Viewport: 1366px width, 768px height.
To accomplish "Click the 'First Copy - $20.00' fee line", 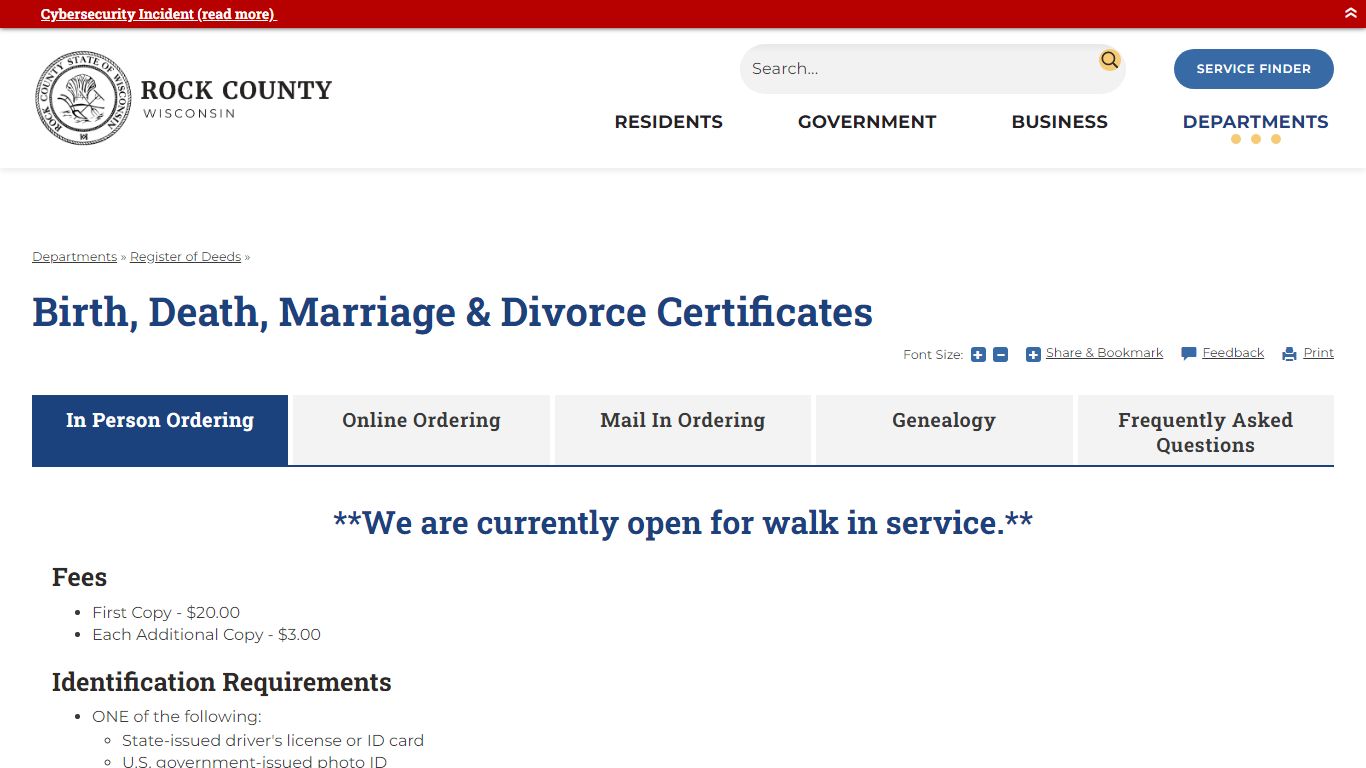I will point(166,612).
